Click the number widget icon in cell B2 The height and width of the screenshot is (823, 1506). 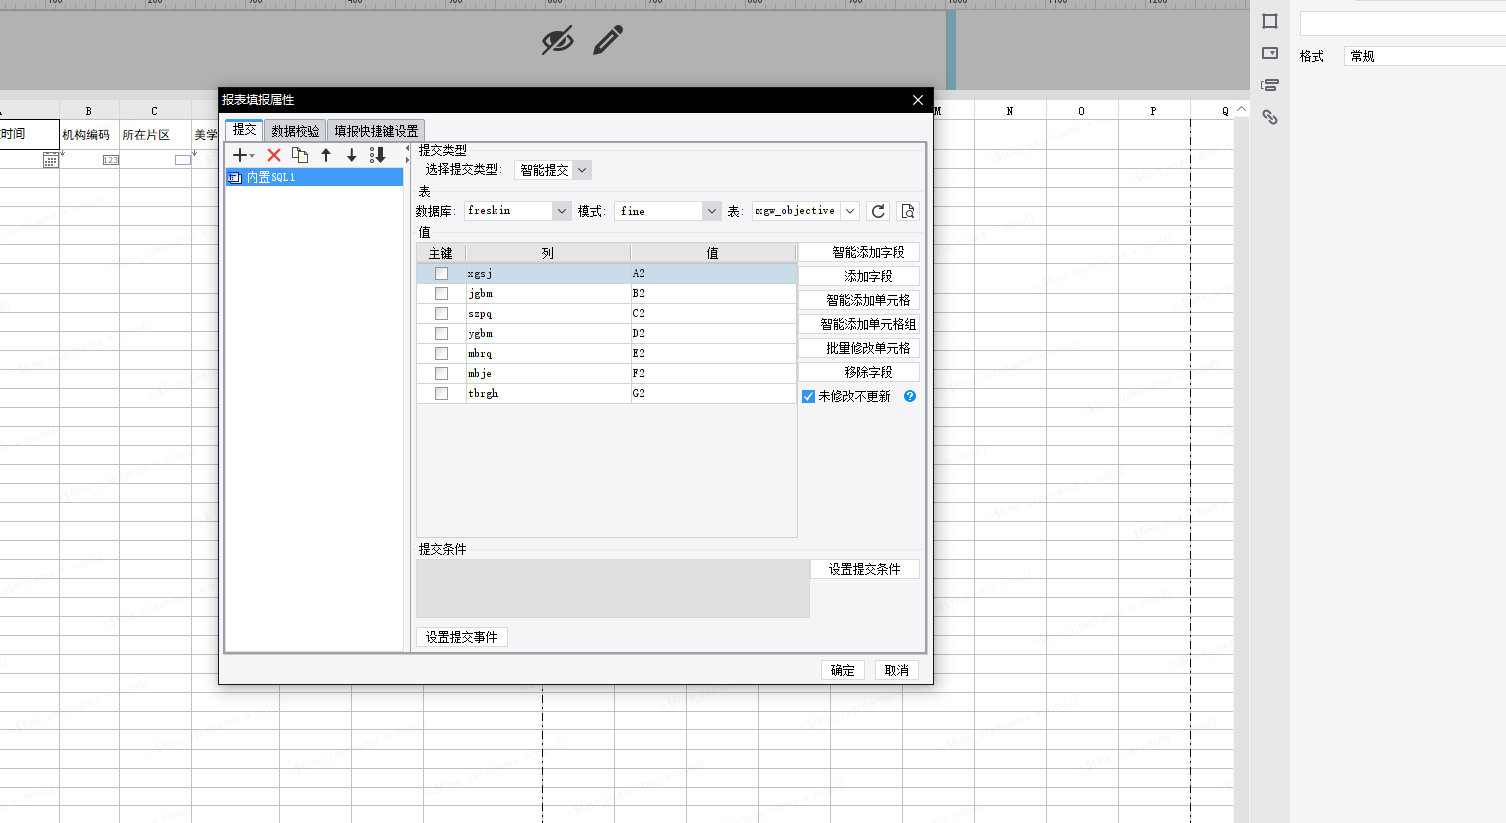[x=111, y=160]
